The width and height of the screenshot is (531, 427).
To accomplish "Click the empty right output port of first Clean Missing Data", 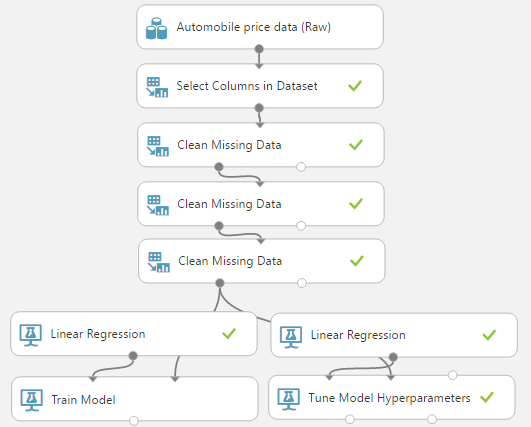I will tap(301, 167).
